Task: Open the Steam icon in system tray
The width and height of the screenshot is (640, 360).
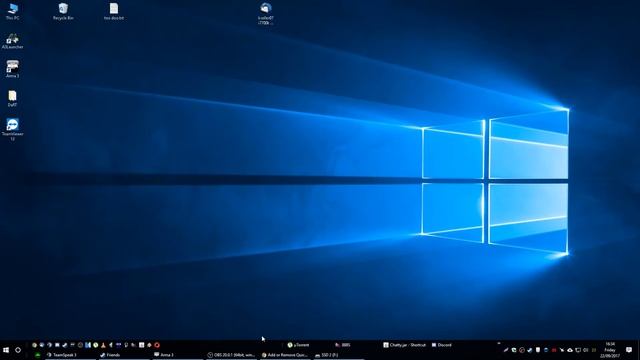Action: coord(530,350)
